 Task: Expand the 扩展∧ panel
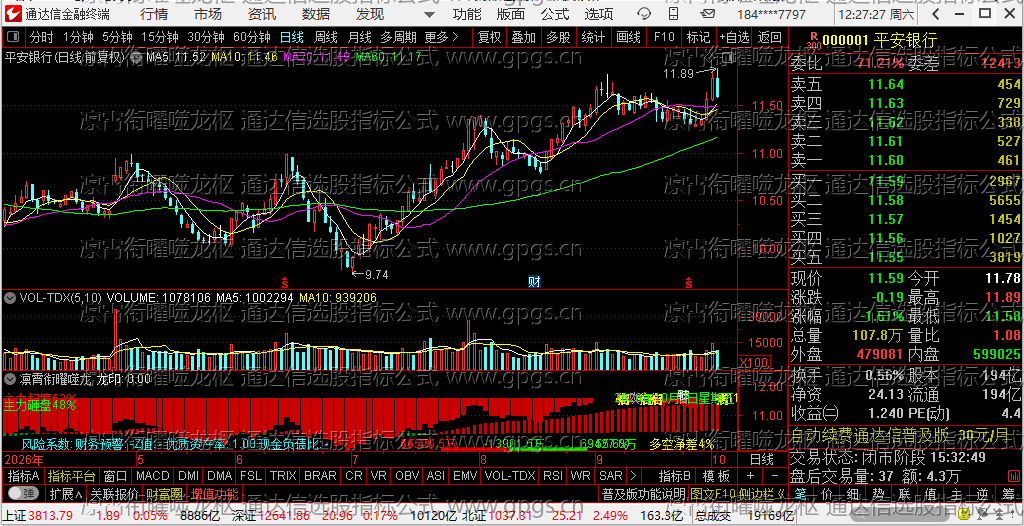(67, 493)
